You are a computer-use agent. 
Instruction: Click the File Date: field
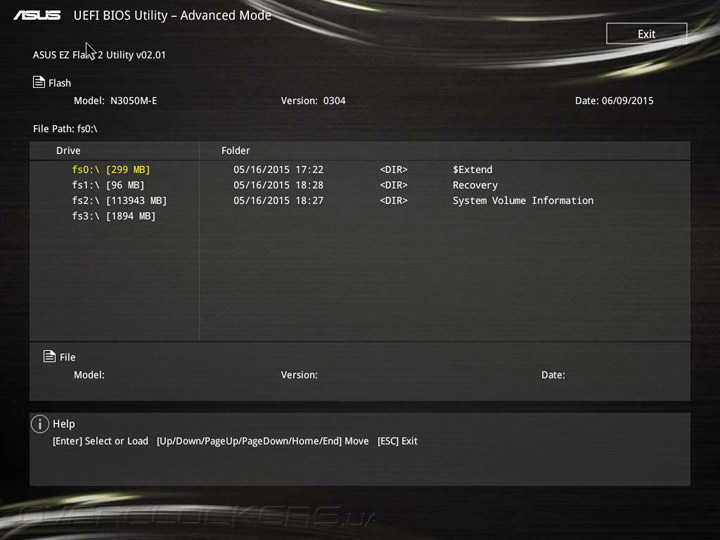[x=553, y=375]
